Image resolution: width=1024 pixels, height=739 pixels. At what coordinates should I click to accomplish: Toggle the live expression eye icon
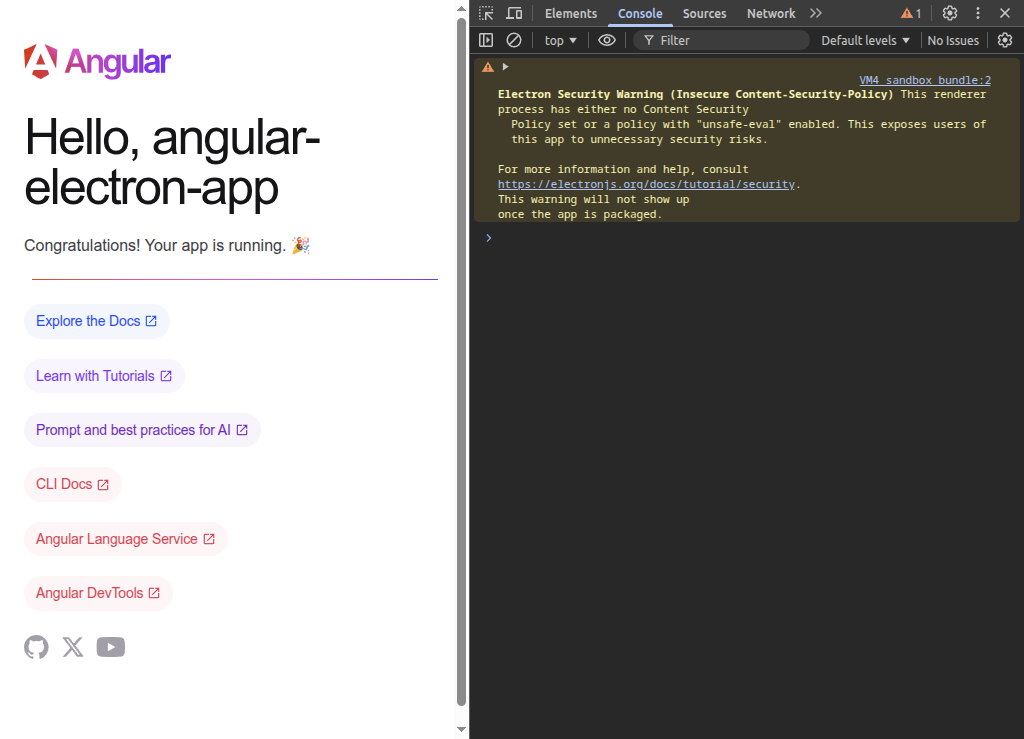(x=607, y=40)
